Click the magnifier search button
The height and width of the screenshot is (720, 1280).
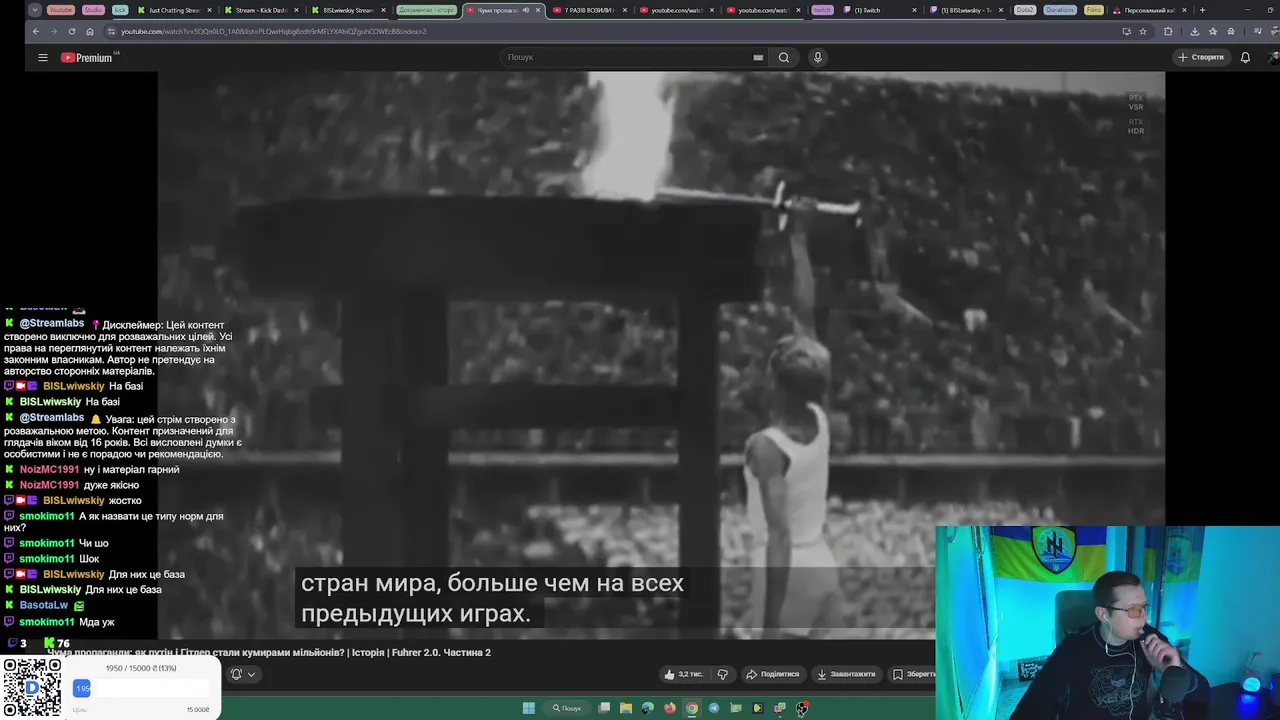coord(784,57)
